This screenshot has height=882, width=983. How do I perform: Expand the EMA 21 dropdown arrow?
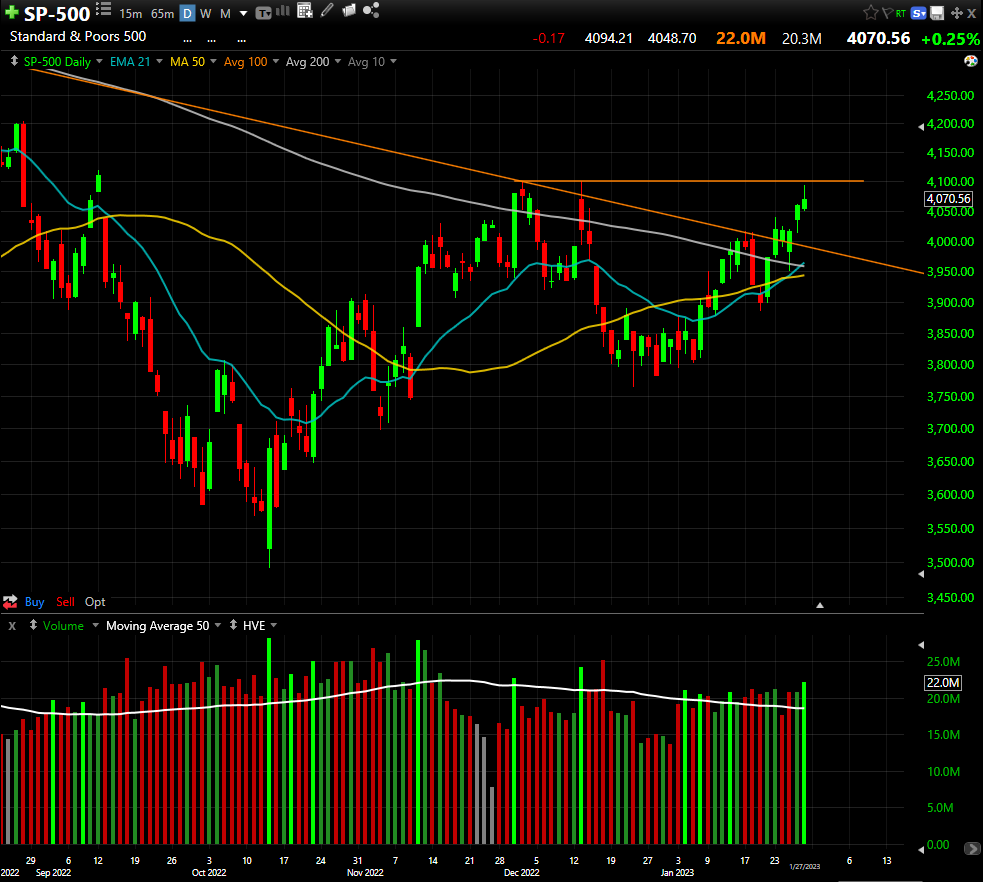(x=159, y=61)
